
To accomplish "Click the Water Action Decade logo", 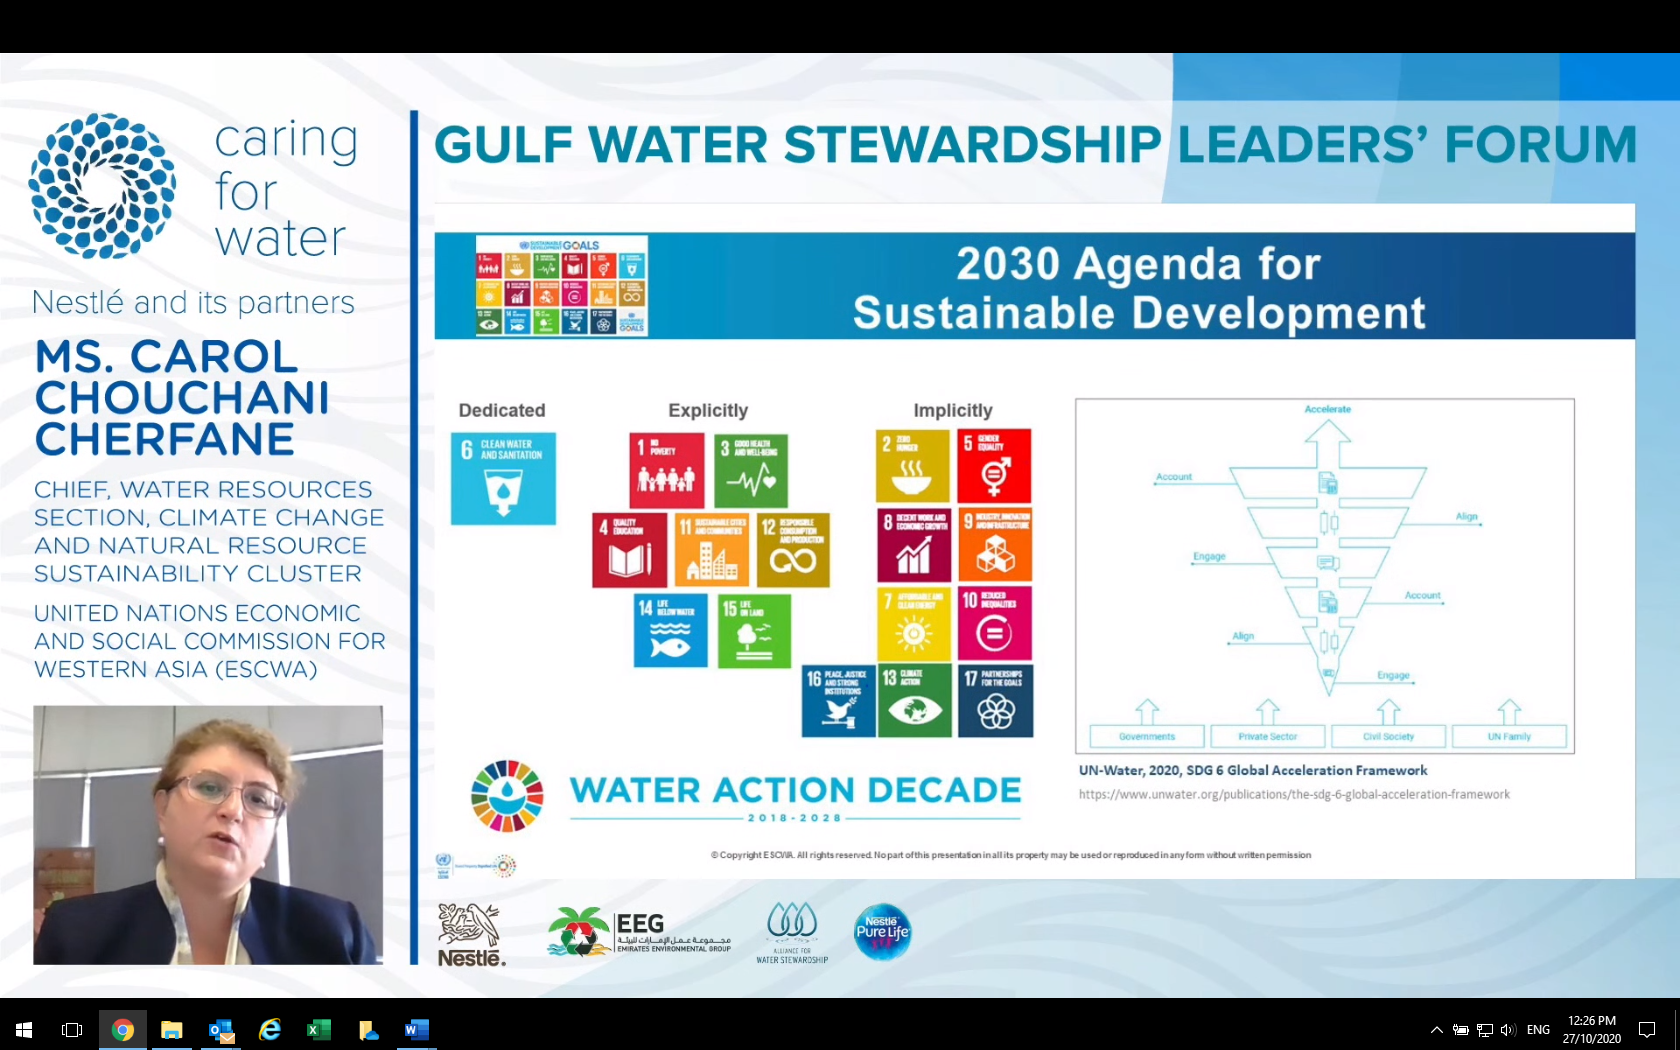I will click(x=746, y=797).
